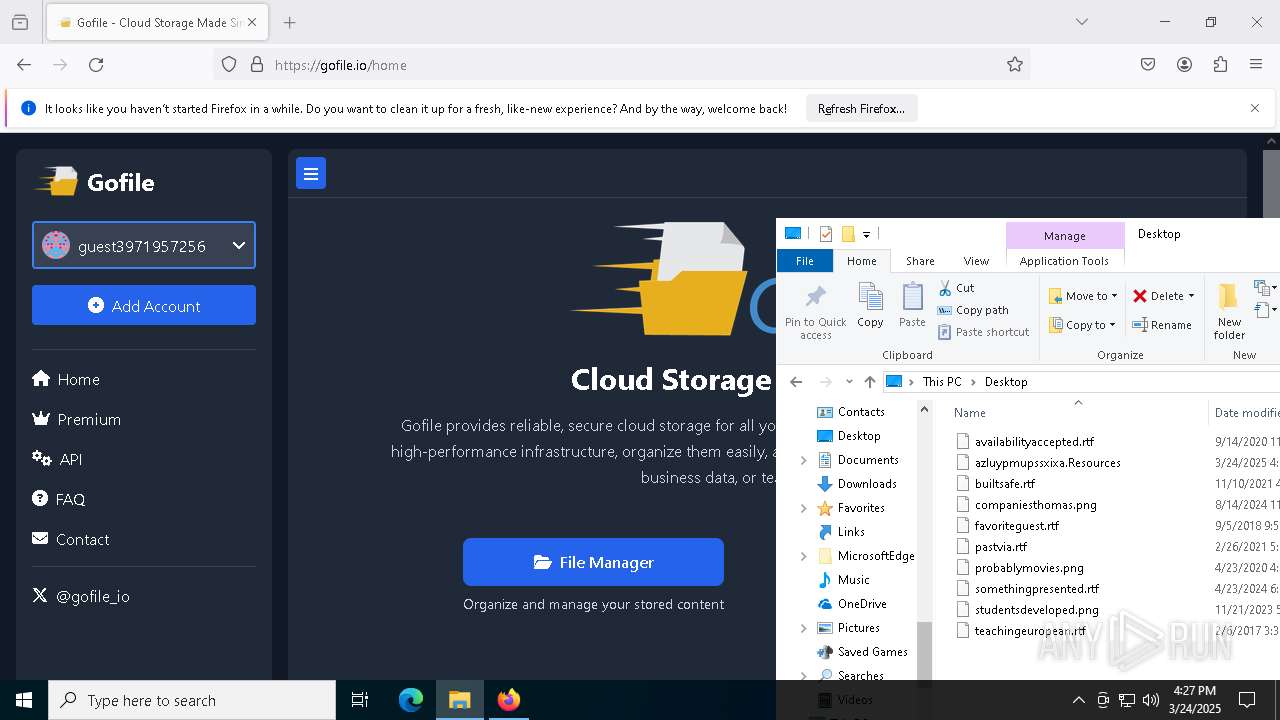Select the file probablymovies.png
Image resolution: width=1280 pixels, height=720 pixels.
tap(1029, 568)
